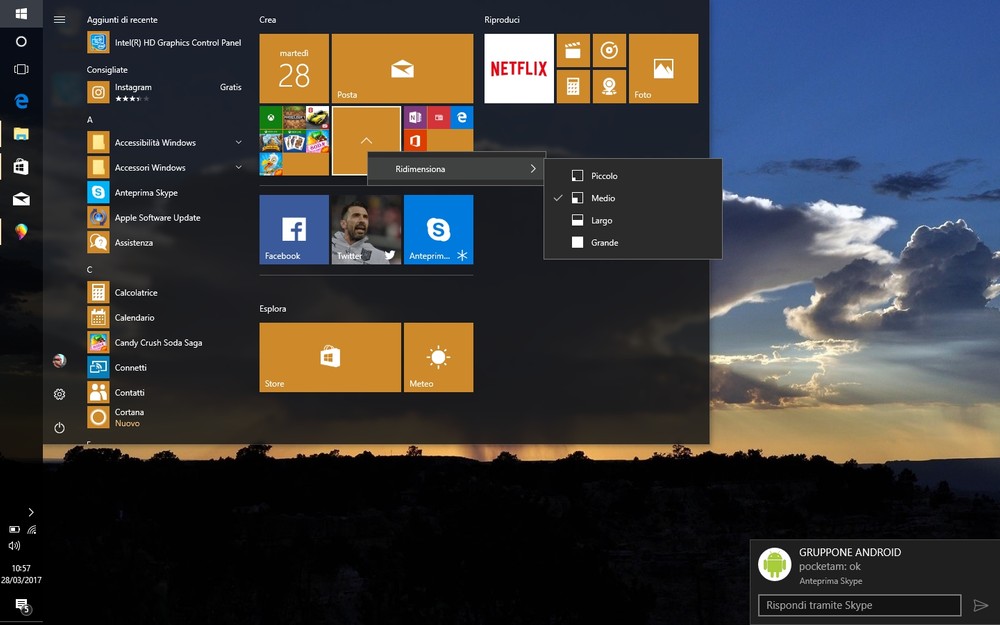Open Calcolatrice in app list
This screenshot has height=625, width=1000.
(165, 292)
